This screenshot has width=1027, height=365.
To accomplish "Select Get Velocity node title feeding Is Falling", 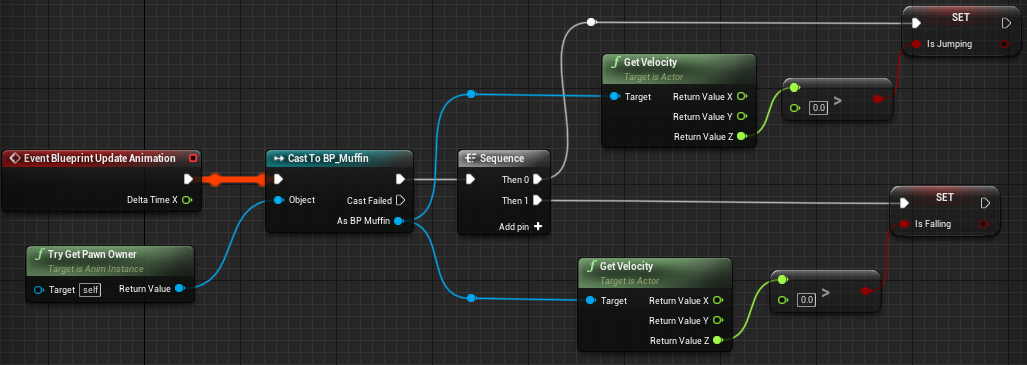I will click(x=627, y=267).
